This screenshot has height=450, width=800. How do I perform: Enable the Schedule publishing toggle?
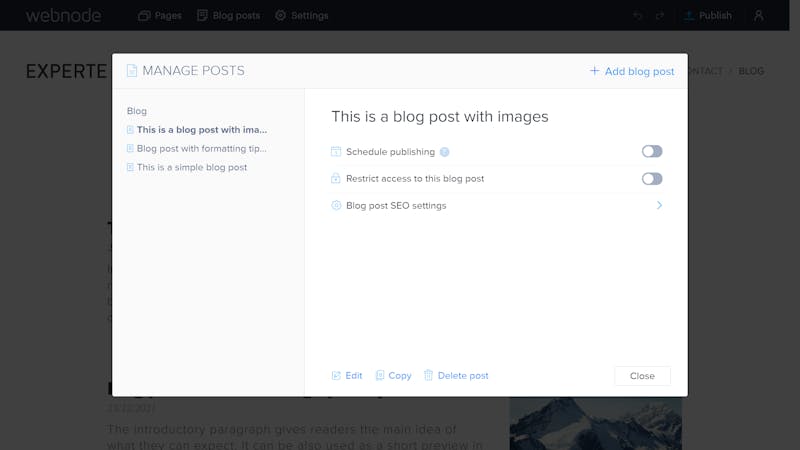coord(652,152)
